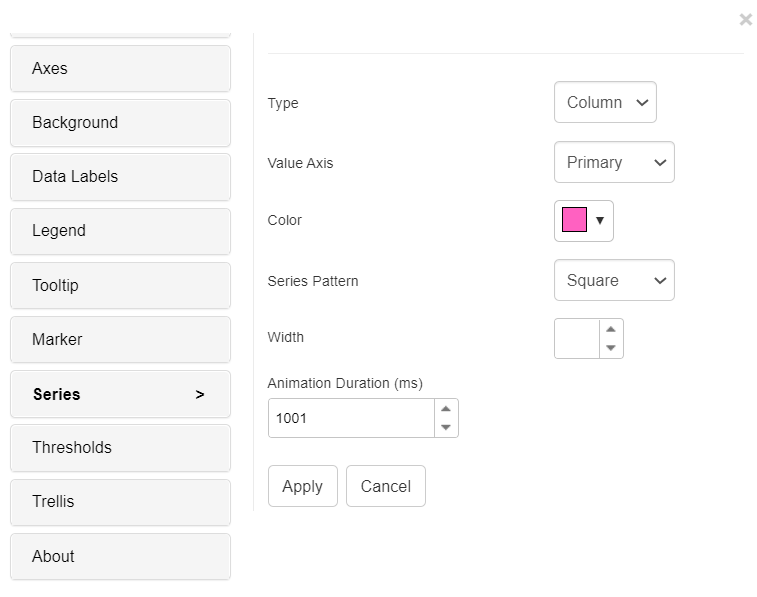Increase Width with the up arrow
This screenshot has height=597, width=757.
[611, 329]
